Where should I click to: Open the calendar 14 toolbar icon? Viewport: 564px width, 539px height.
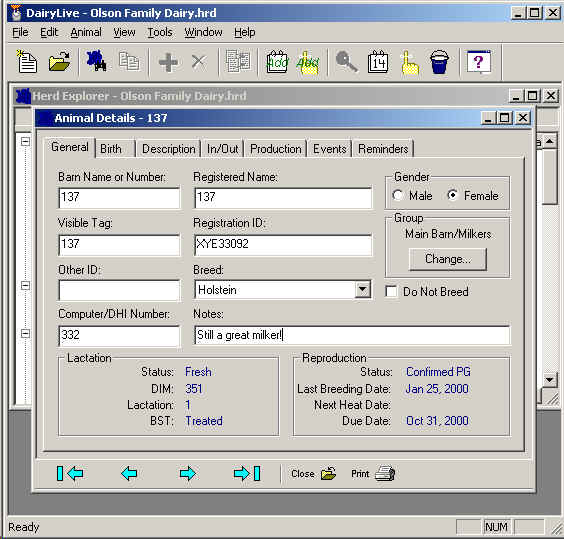click(378, 62)
